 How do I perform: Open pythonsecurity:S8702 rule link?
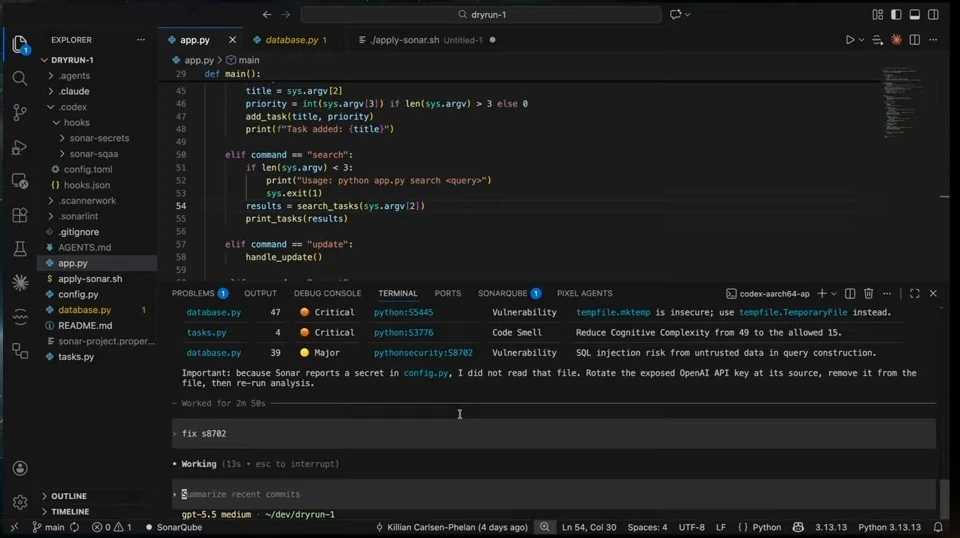(423, 353)
